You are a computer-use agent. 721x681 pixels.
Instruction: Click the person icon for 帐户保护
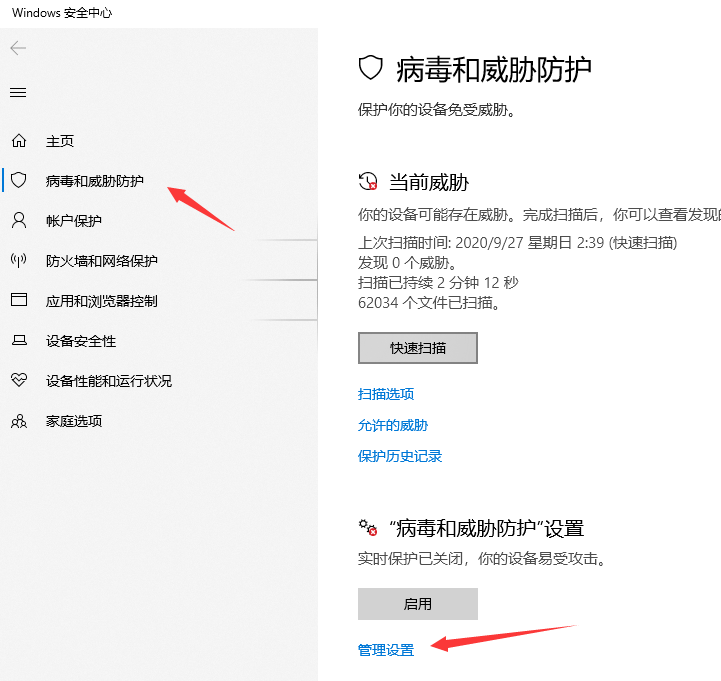click(18, 221)
